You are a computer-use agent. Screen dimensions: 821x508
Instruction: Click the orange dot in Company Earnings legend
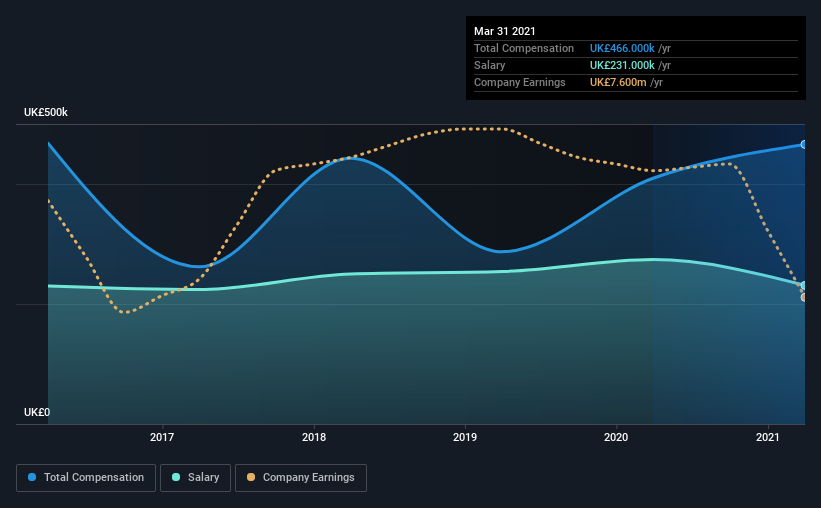251,477
